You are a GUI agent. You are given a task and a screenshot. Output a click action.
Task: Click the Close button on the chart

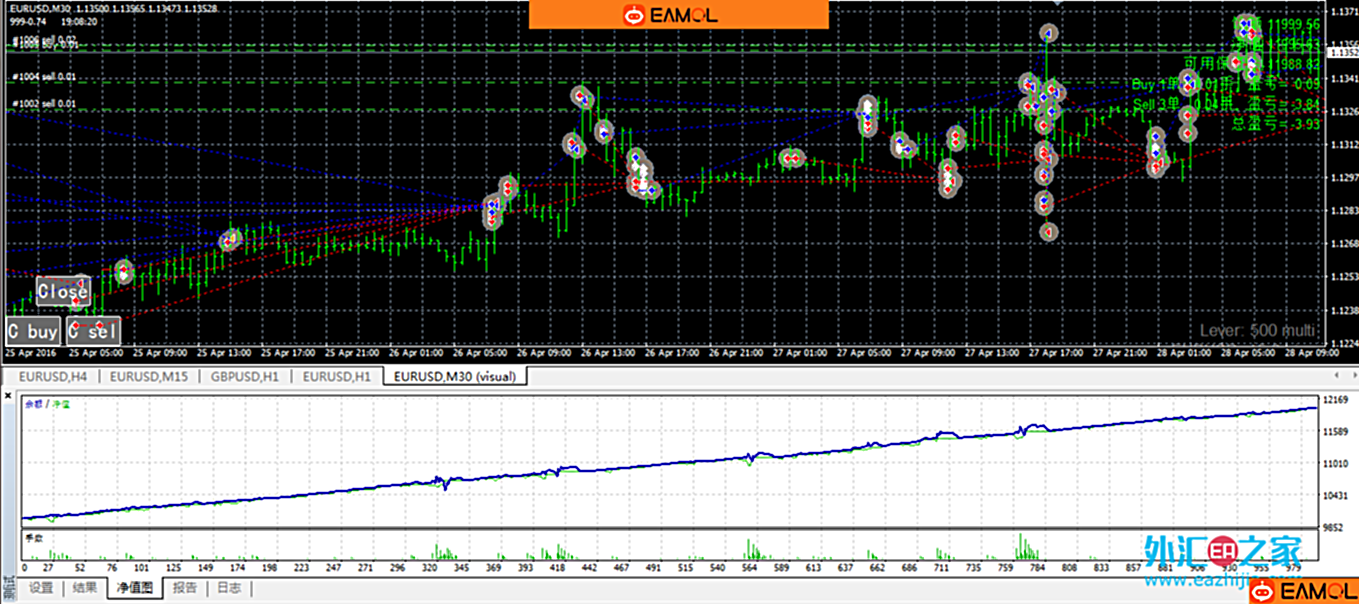[x=63, y=292]
